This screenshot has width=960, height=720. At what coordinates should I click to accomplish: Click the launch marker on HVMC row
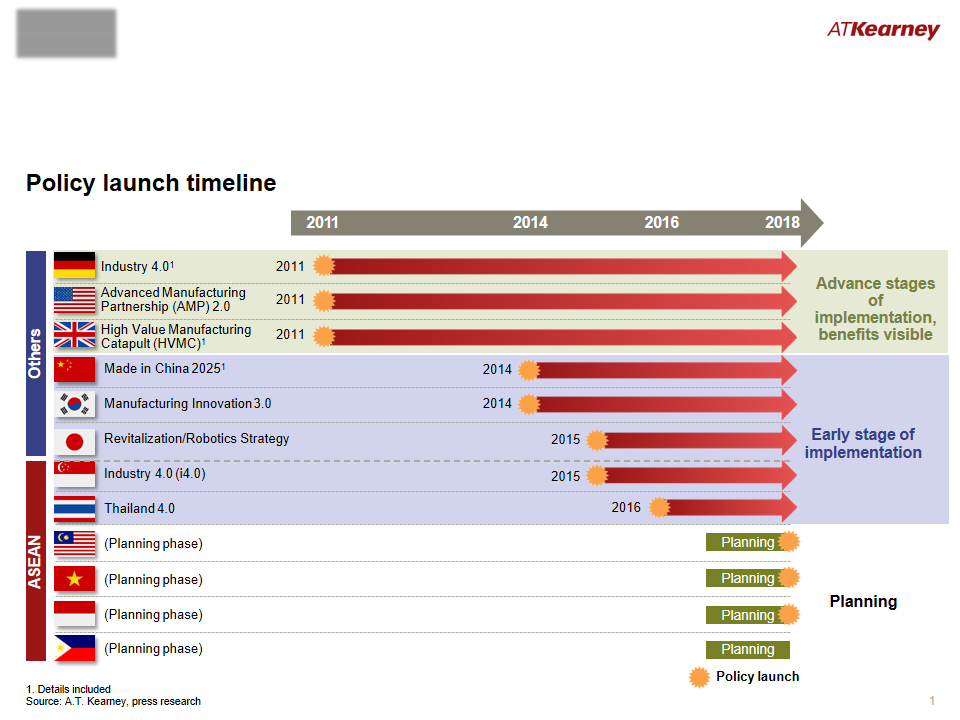click(324, 336)
